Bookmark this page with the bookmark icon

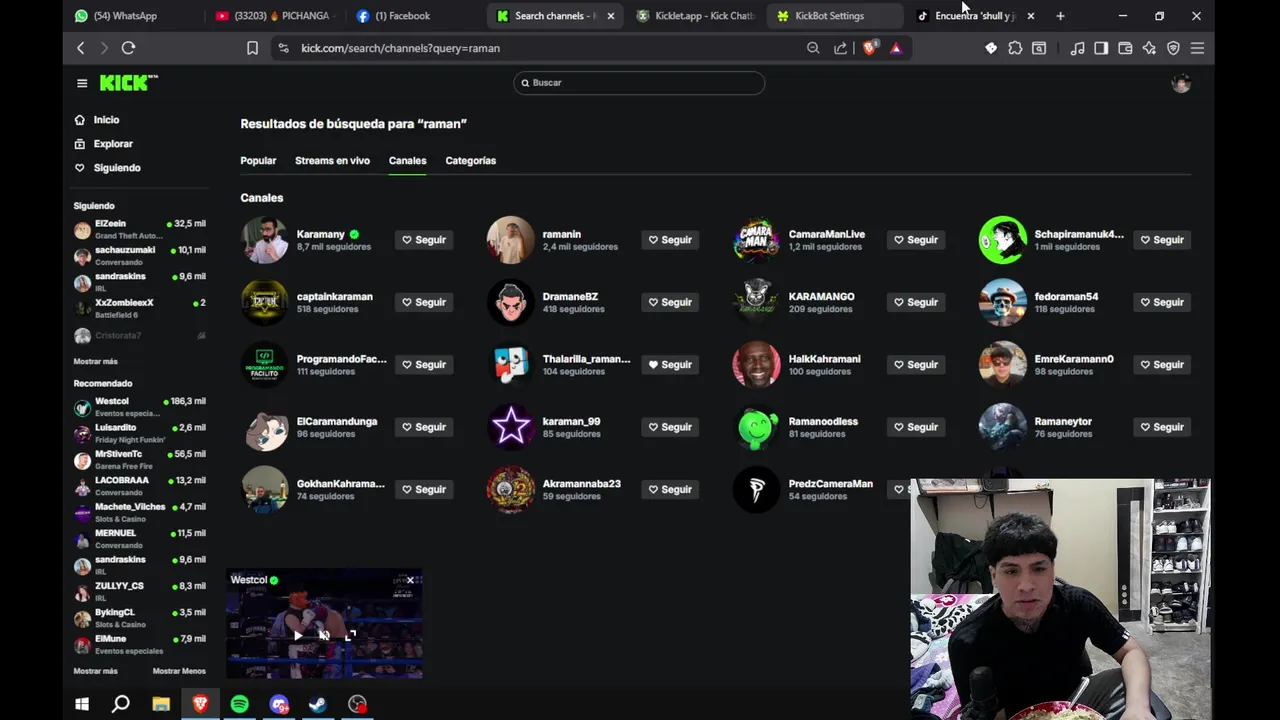(252, 48)
